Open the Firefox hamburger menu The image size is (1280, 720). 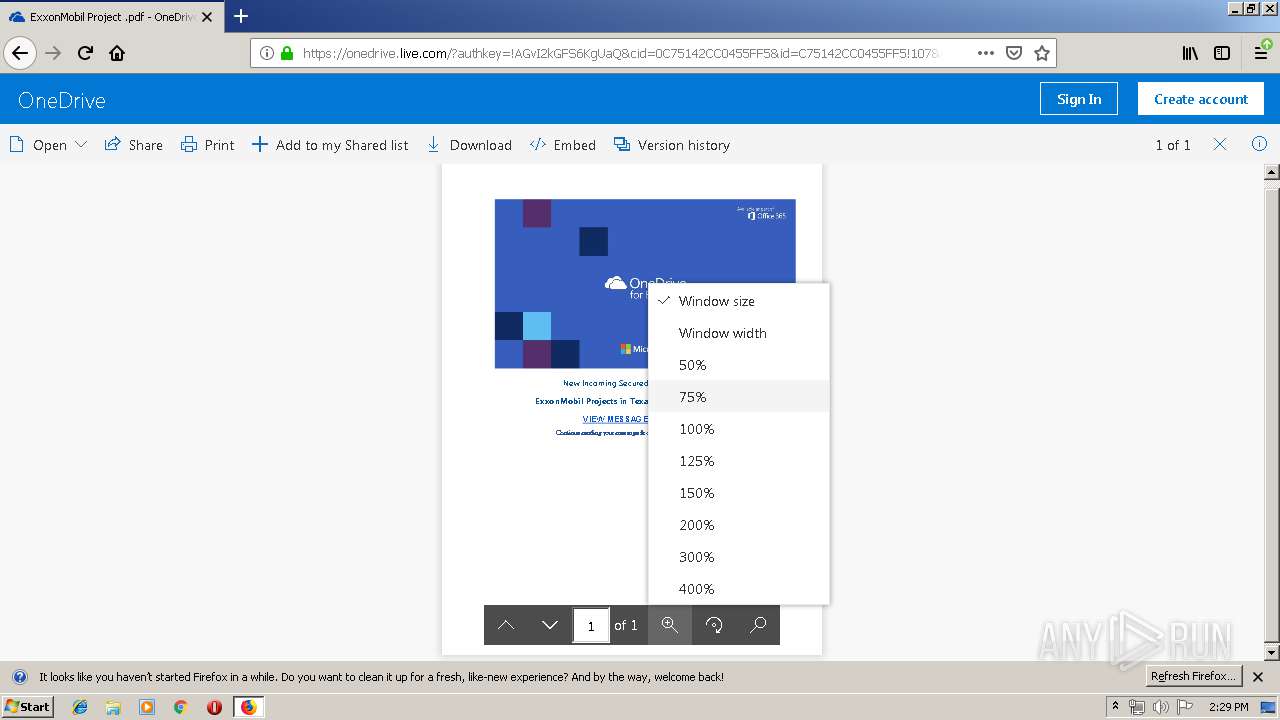[1262, 53]
